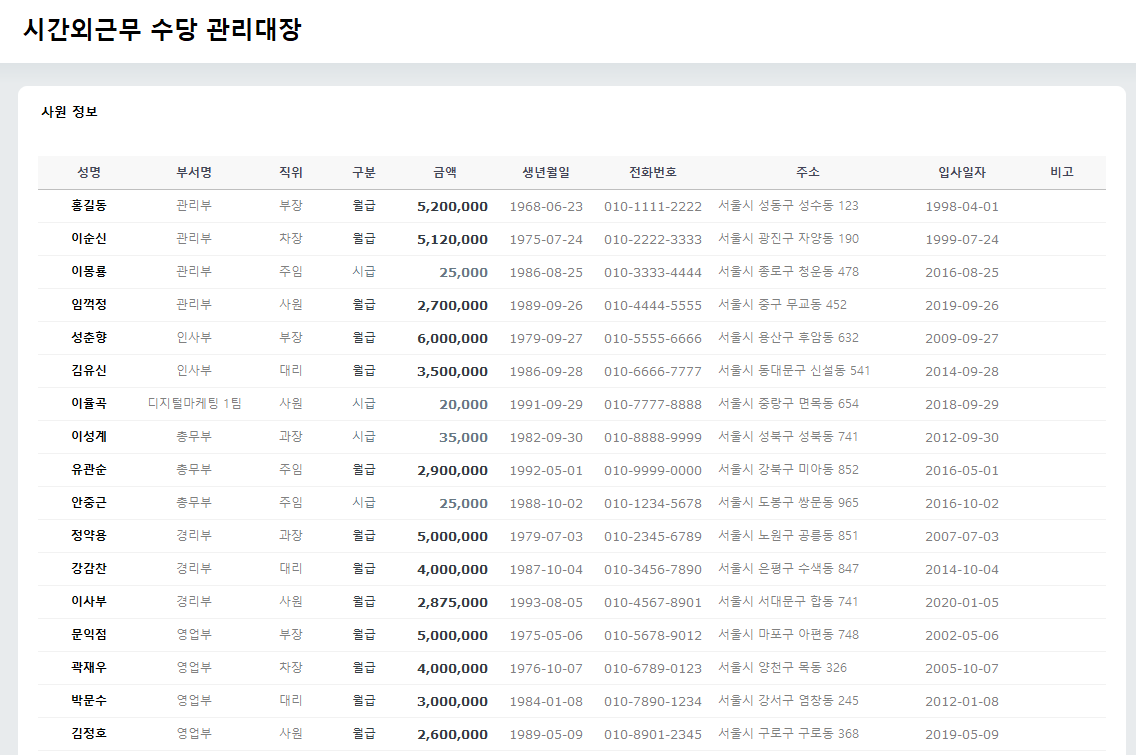Select the name 김유신
This screenshot has height=755, width=1136.
[x=89, y=370]
